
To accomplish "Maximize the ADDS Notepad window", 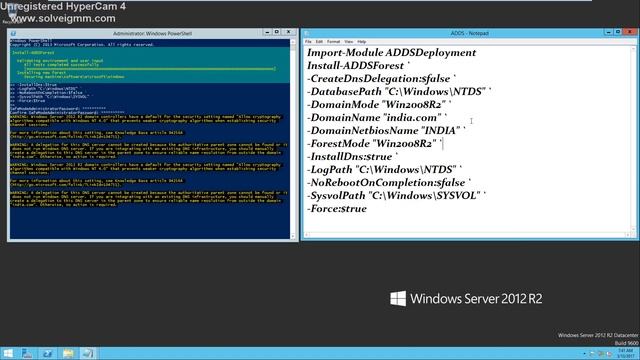I will (618, 32).
